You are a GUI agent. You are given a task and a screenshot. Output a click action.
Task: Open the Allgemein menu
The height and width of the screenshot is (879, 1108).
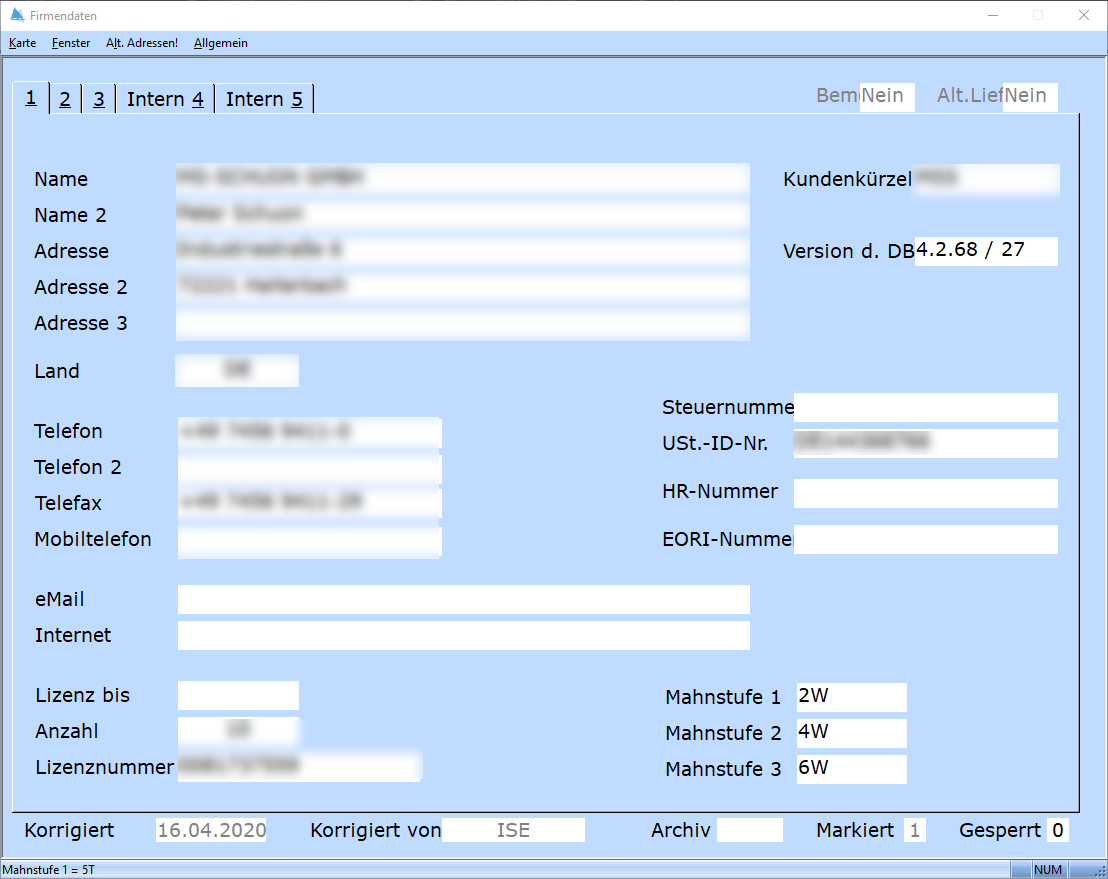point(221,43)
